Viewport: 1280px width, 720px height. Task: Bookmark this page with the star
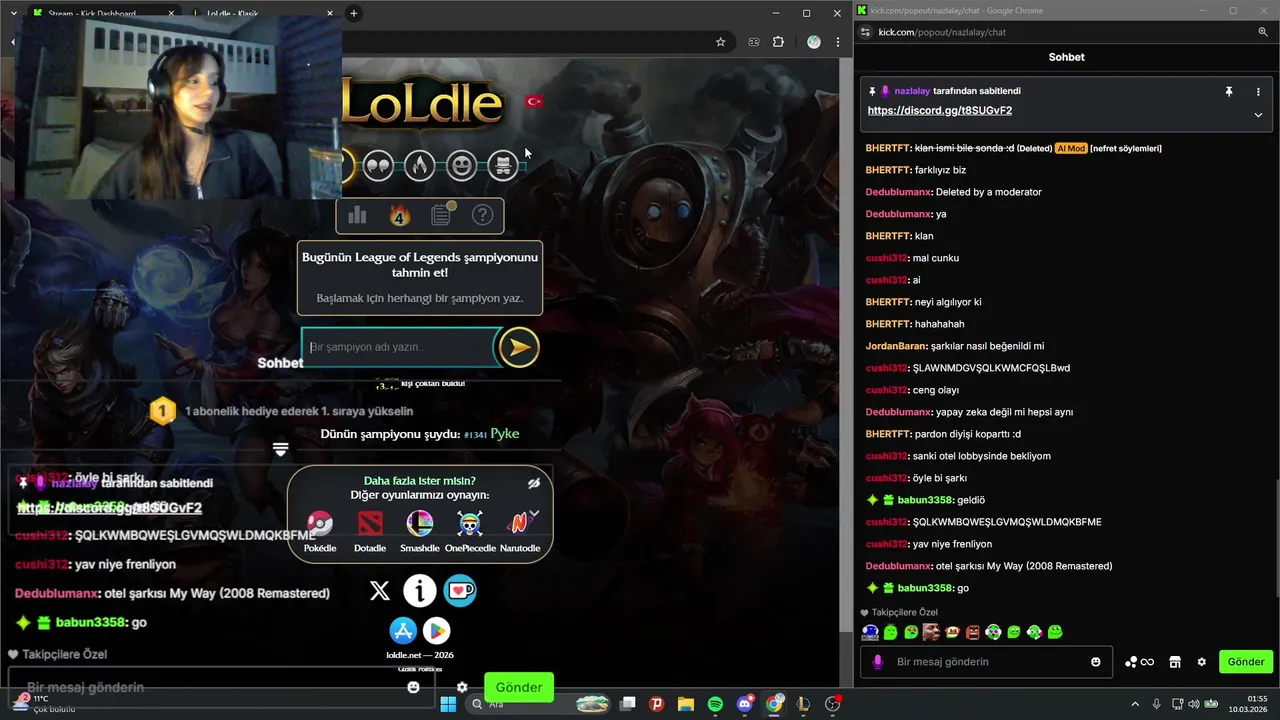point(720,42)
